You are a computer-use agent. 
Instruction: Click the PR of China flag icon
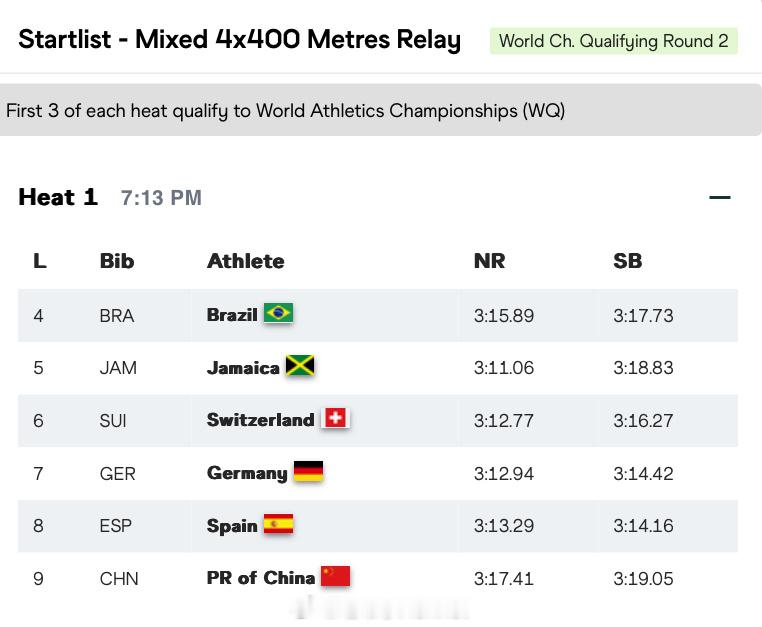335,576
